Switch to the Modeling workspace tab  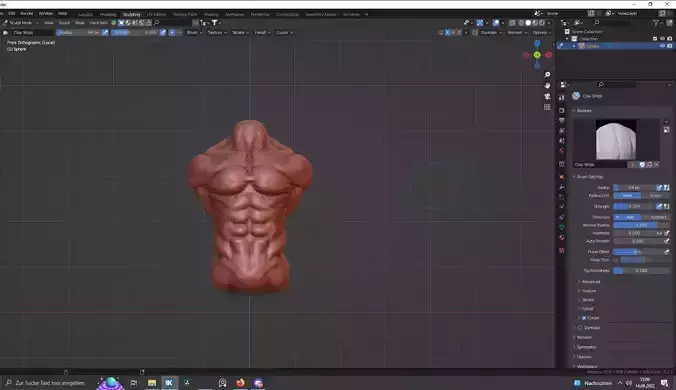[x=108, y=14]
